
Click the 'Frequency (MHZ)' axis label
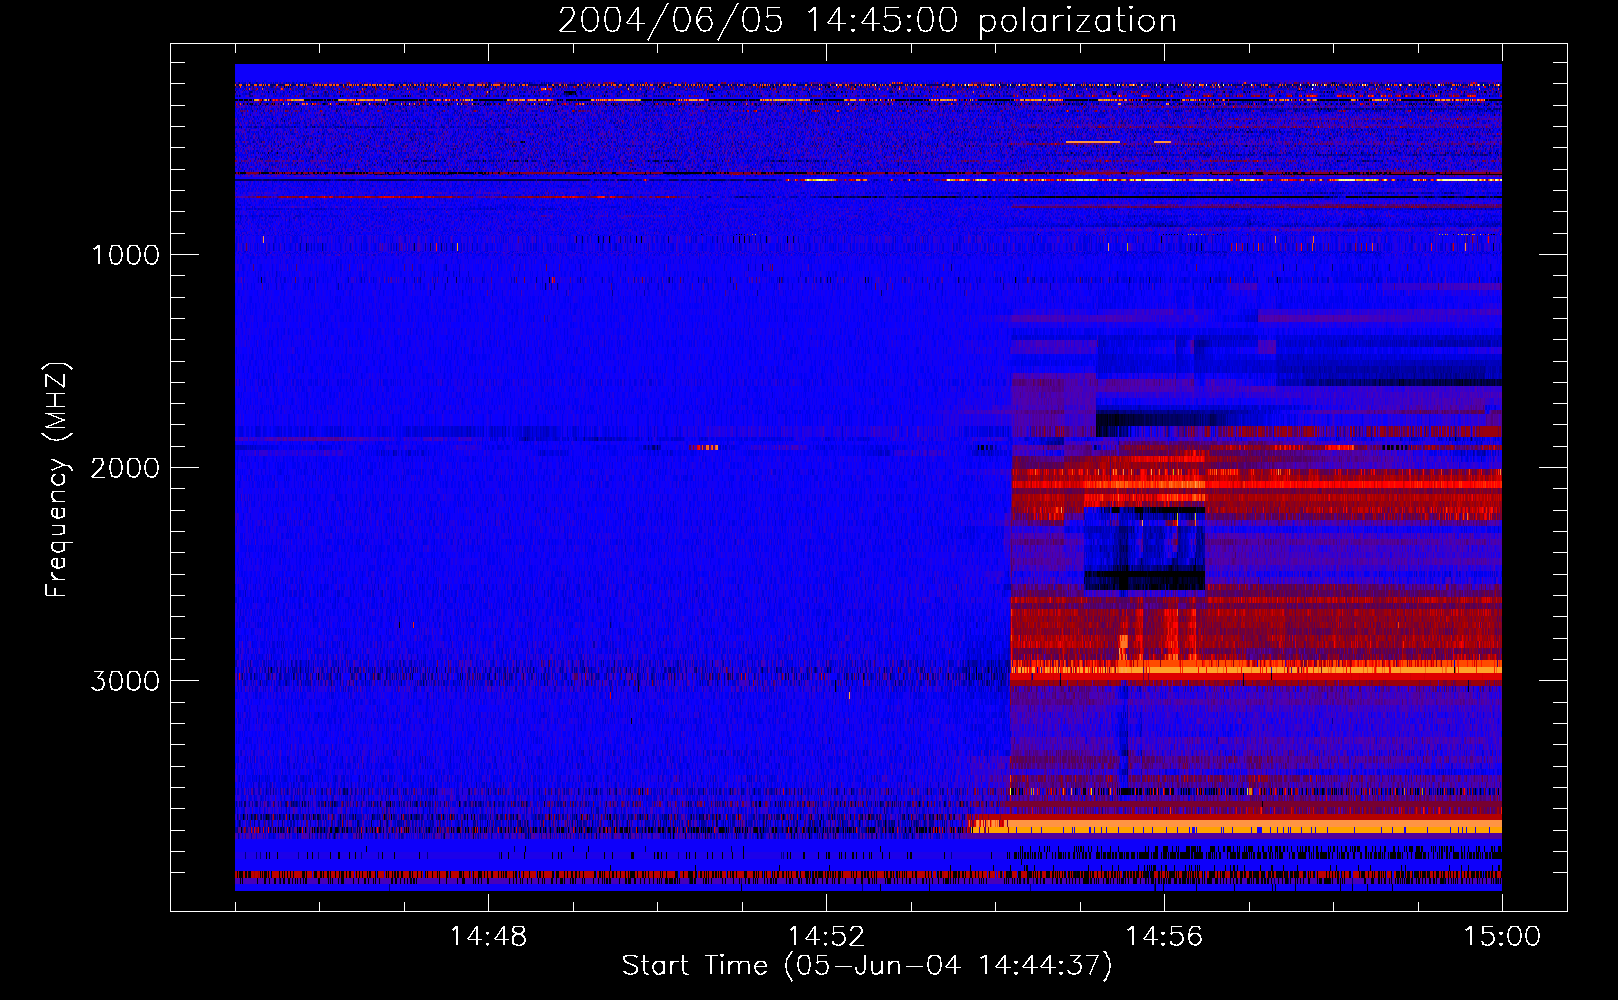[57, 479]
